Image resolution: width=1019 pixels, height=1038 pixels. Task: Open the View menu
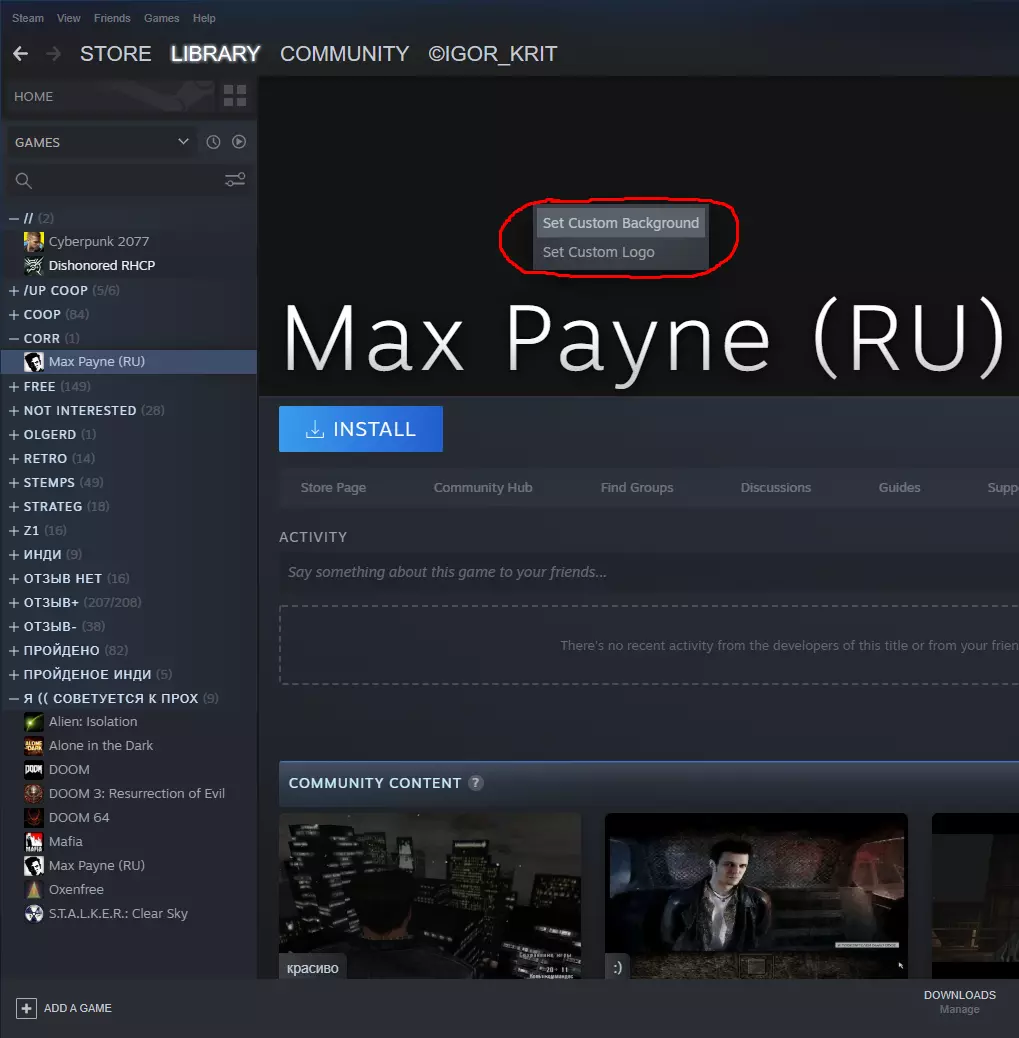point(69,18)
